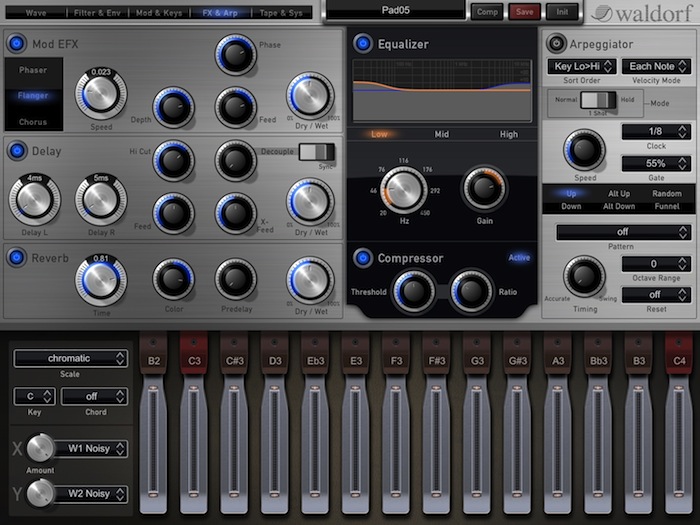700x525 pixels.
Task: Click the Equalizer Gain knob
Action: pyautogui.click(x=484, y=187)
